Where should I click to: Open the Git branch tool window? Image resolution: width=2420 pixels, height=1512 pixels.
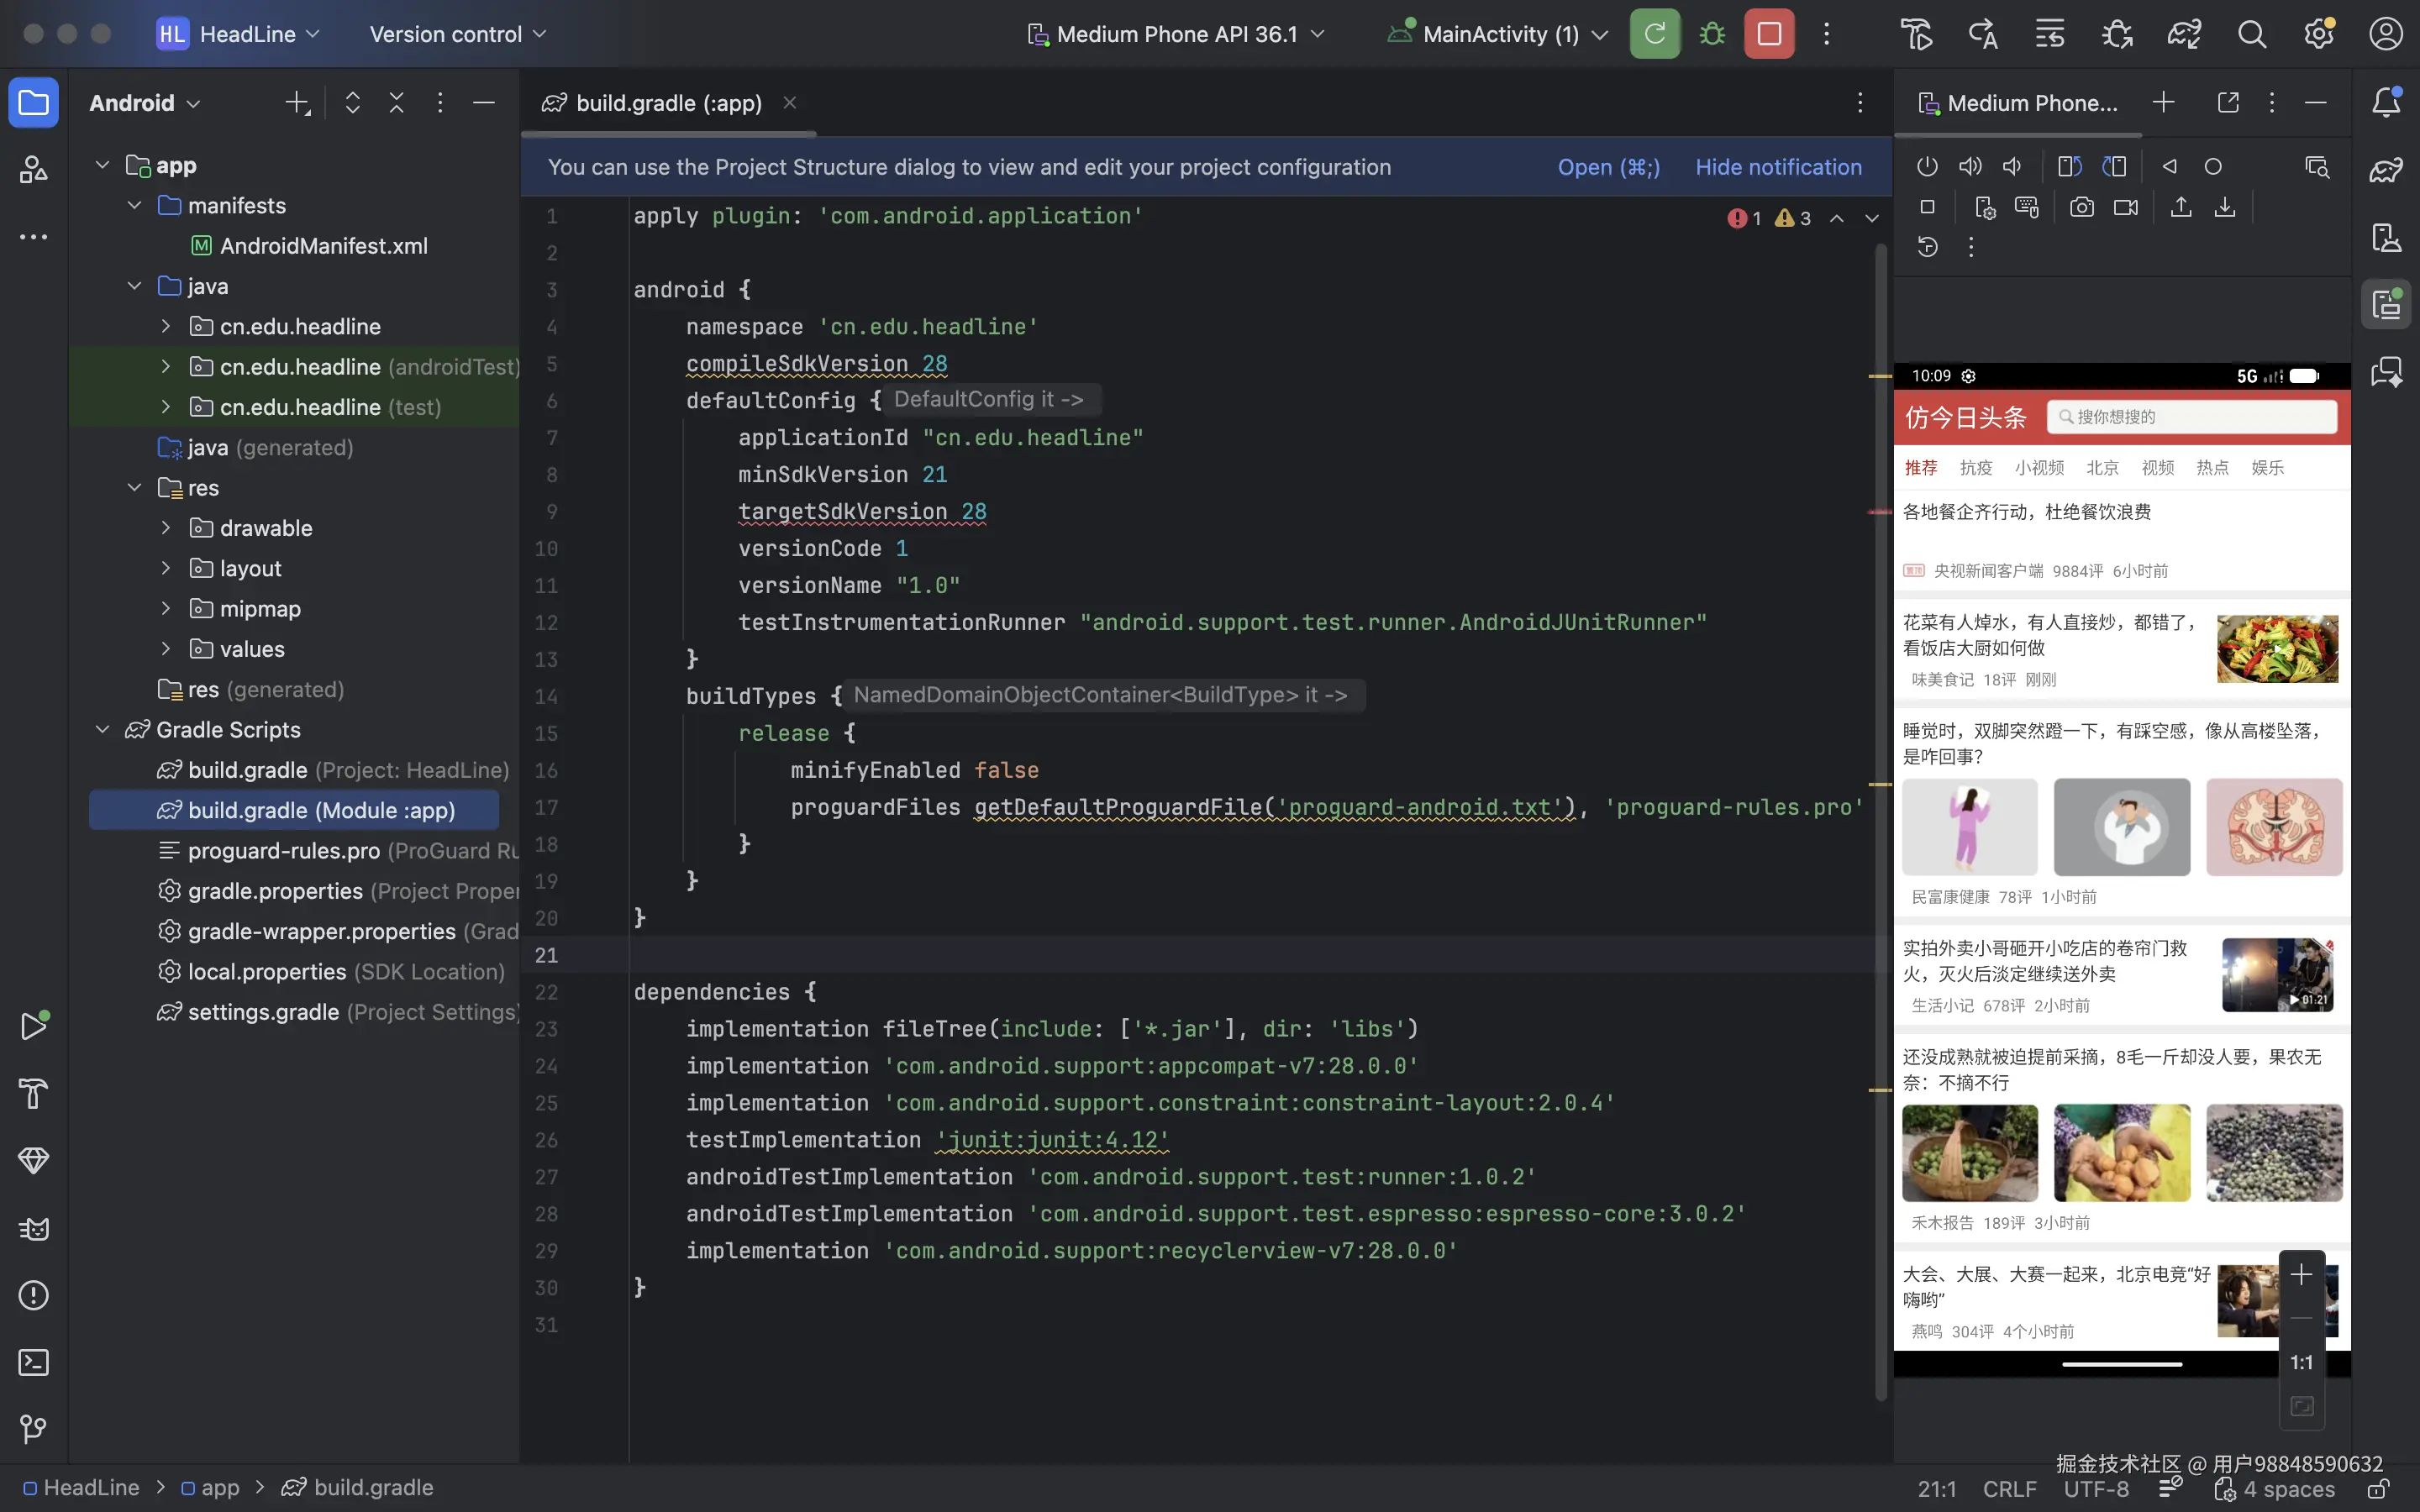pyautogui.click(x=33, y=1428)
